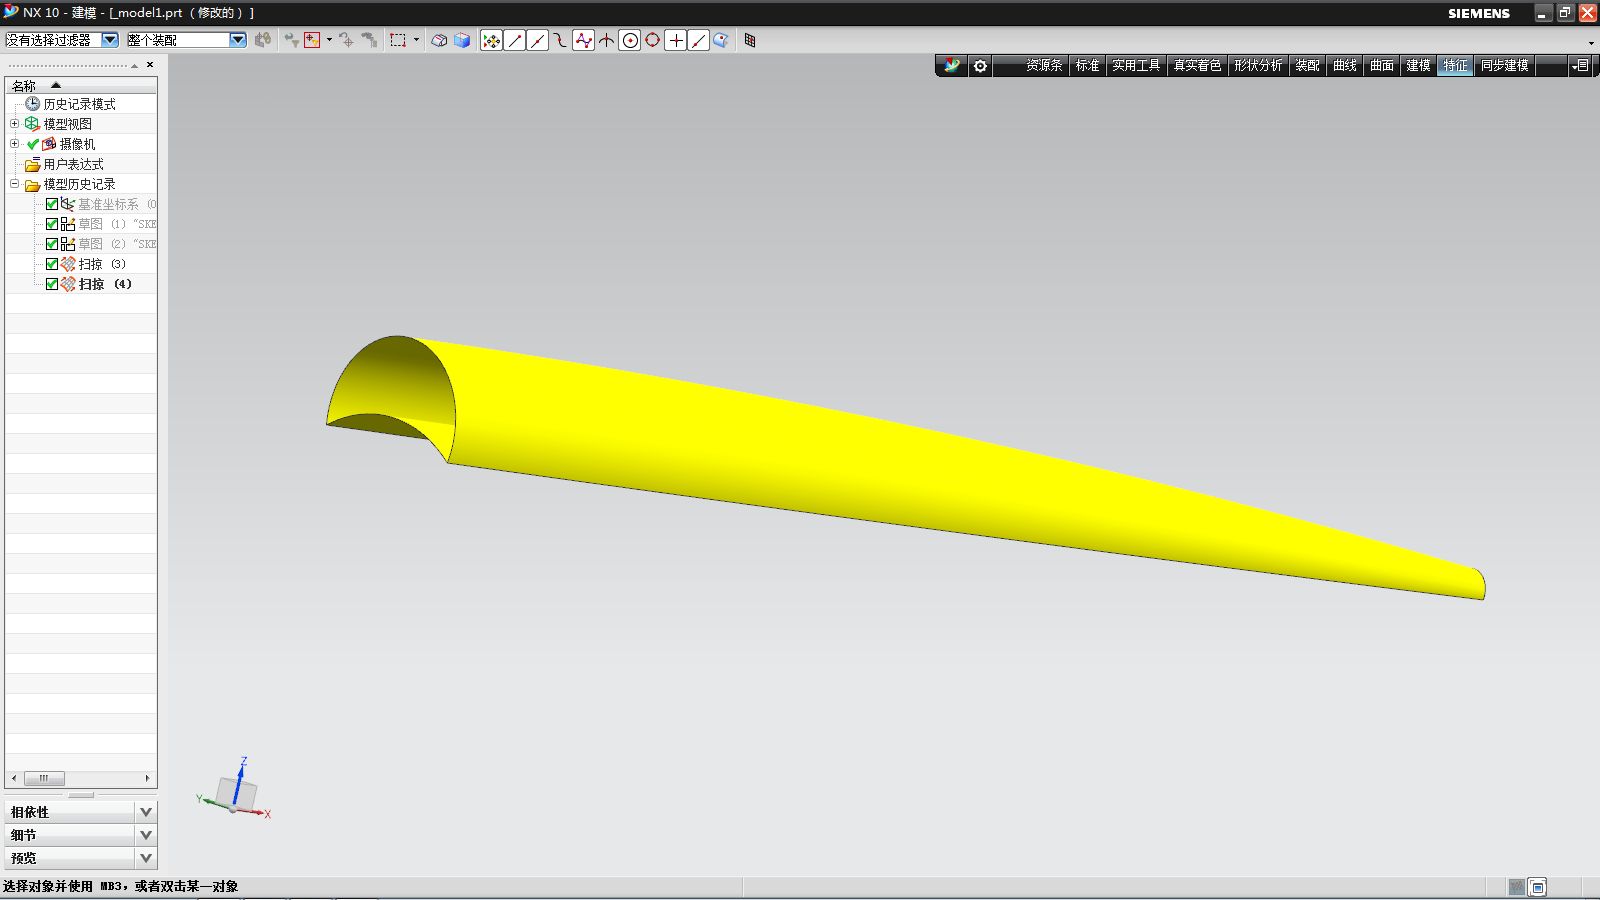Switch to the 曲面 tab

(x=1382, y=66)
